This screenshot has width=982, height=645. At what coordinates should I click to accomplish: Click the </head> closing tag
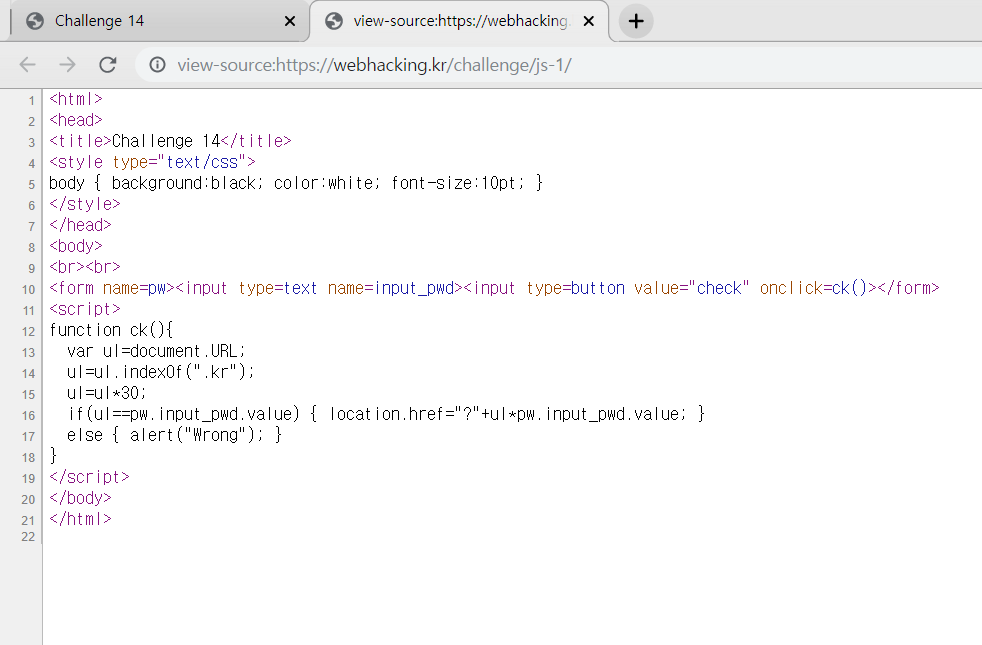80,225
